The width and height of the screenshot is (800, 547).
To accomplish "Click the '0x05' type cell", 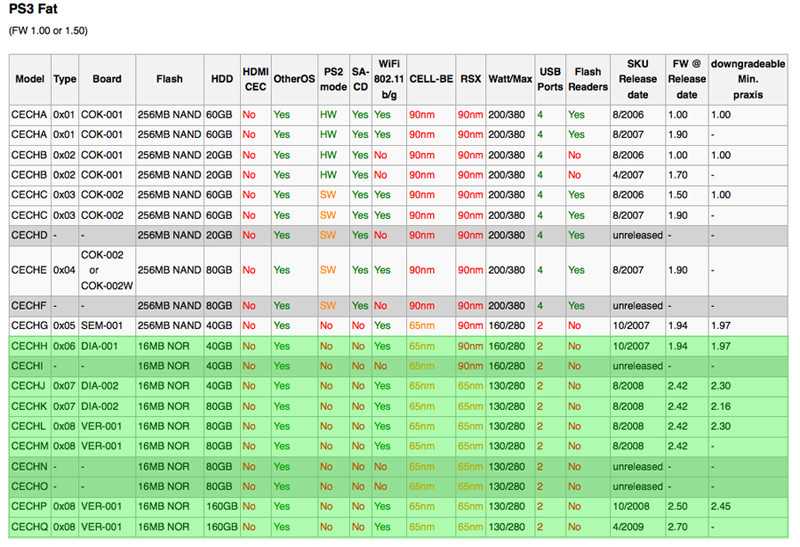I will pyautogui.click(x=64, y=326).
